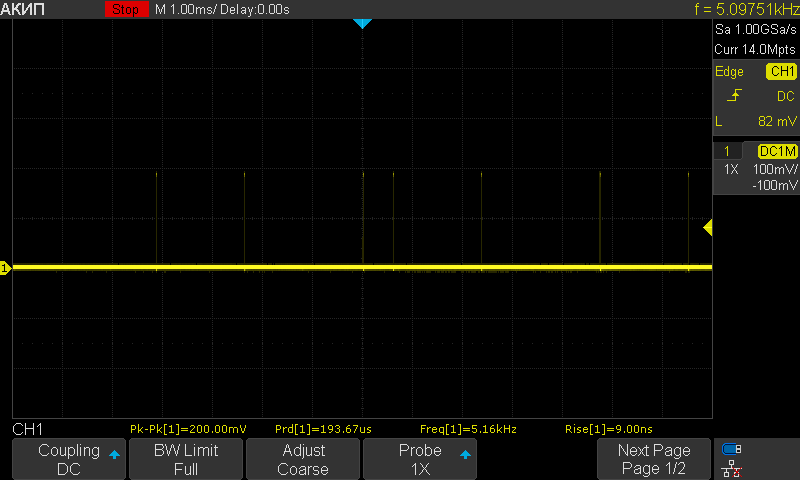The image size is (800, 480).
Task: Select the CH1 trigger source badge
Action: (x=781, y=71)
